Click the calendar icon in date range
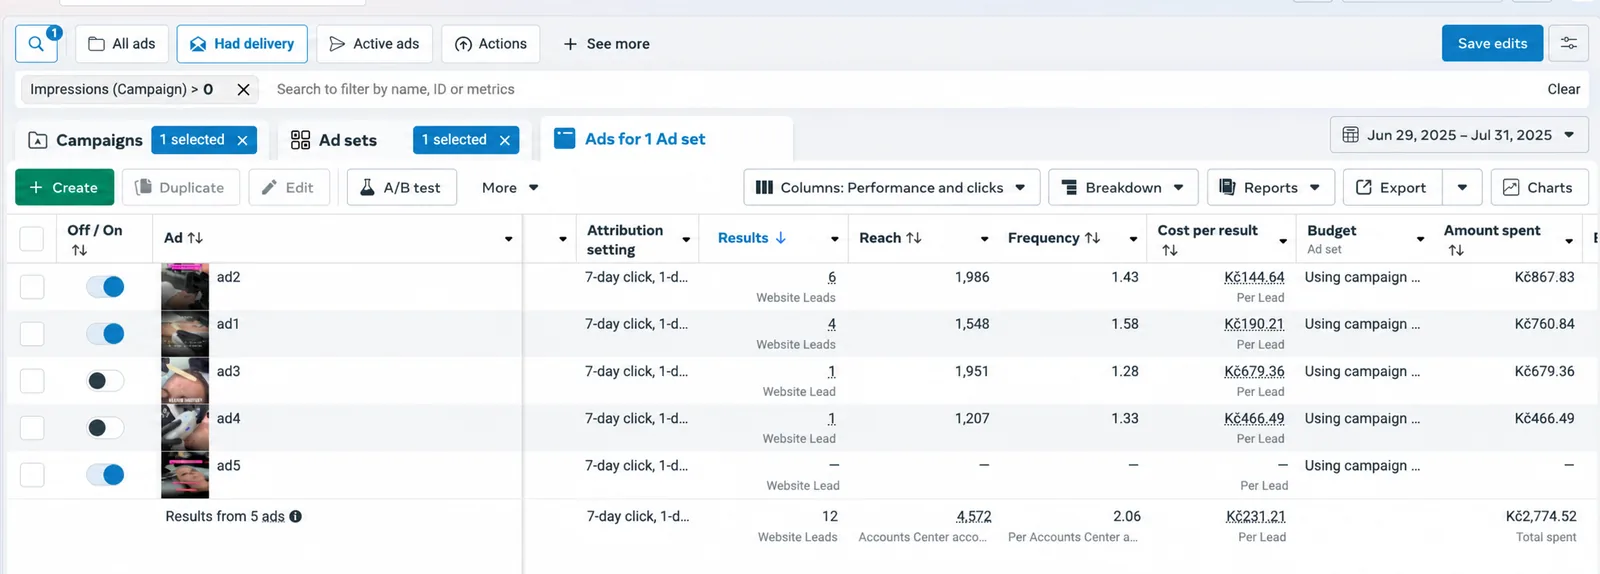Image resolution: width=1600 pixels, height=574 pixels. (x=1350, y=135)
